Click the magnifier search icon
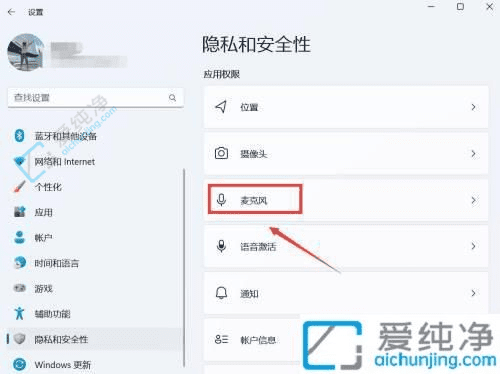Screen dimensions: 500x374 (x=172, y=98)
